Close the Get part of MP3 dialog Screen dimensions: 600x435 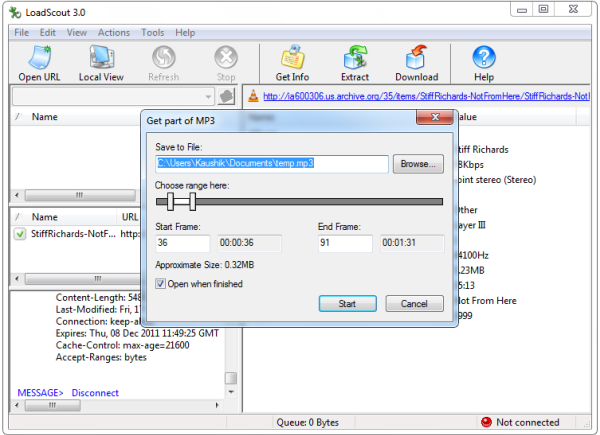click(x=435, y=117)
